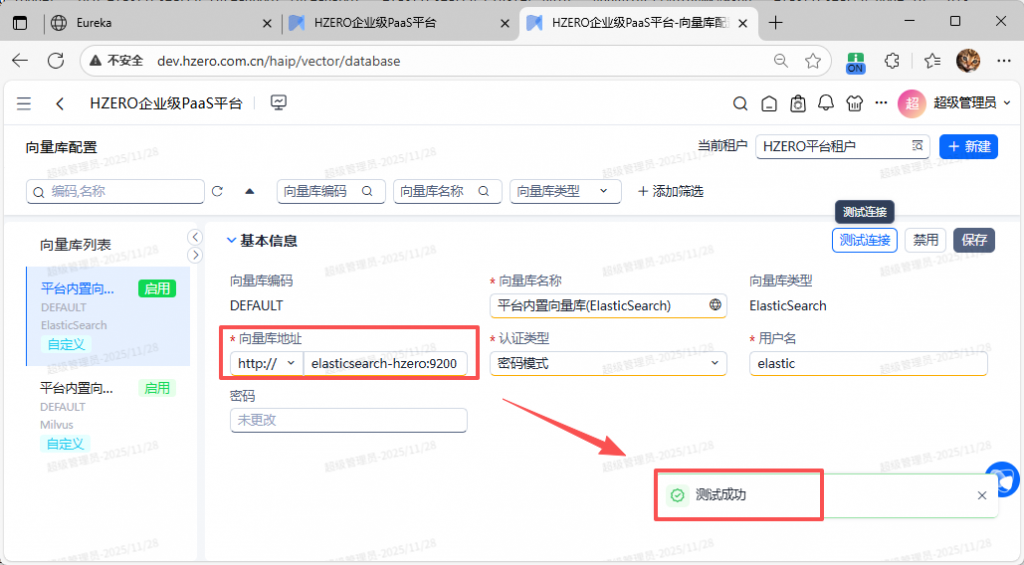1024x565 pixels.
Task: Click the browser favorites star icon
Action: (x=813, y=61)
